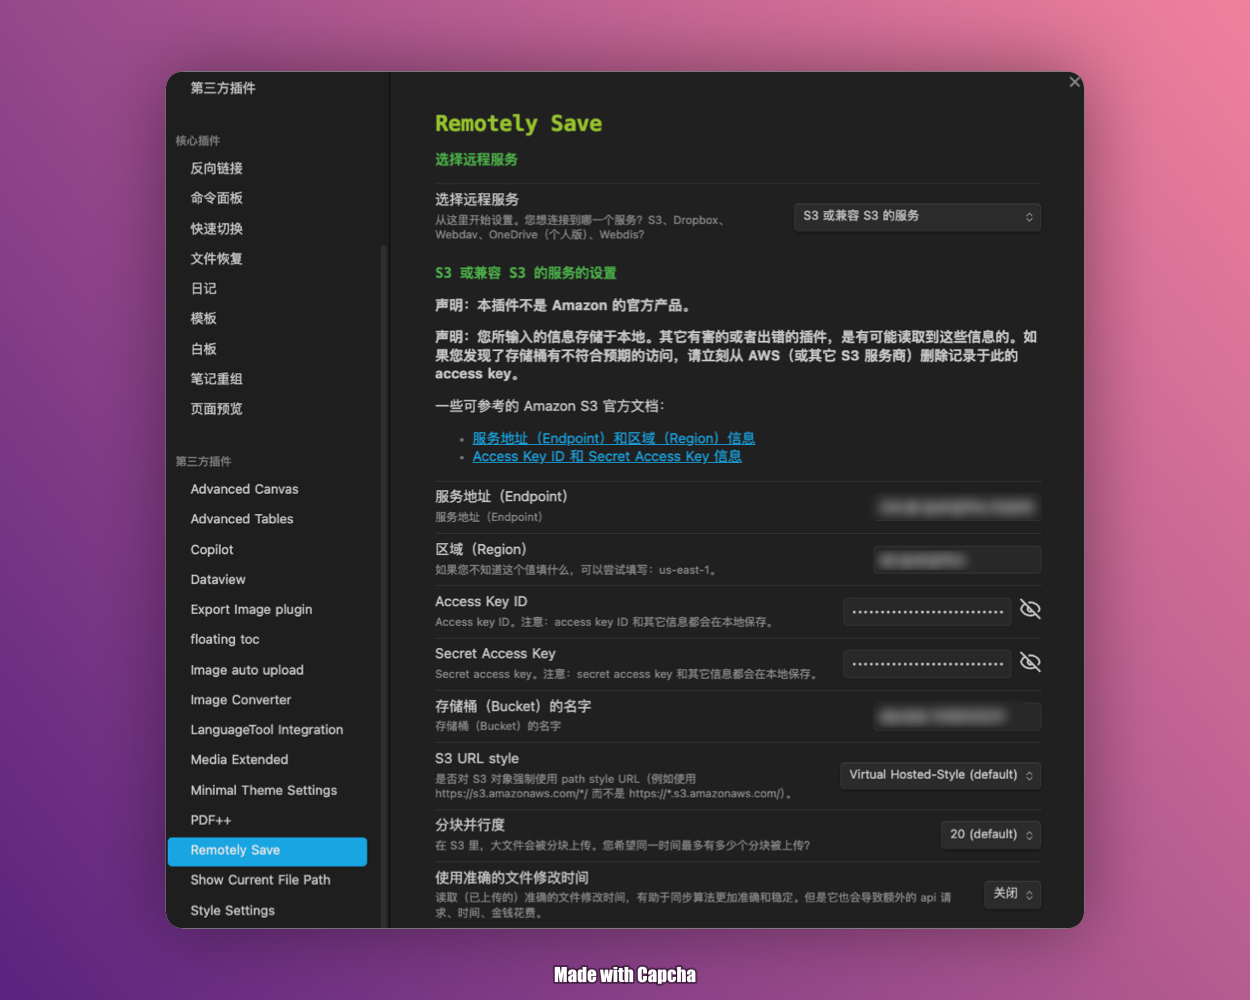Viewport: 1250px width, 1000px height.
Task: Open Copilot plugin settings
Action: pyautogui.click(x=212, y=549)
